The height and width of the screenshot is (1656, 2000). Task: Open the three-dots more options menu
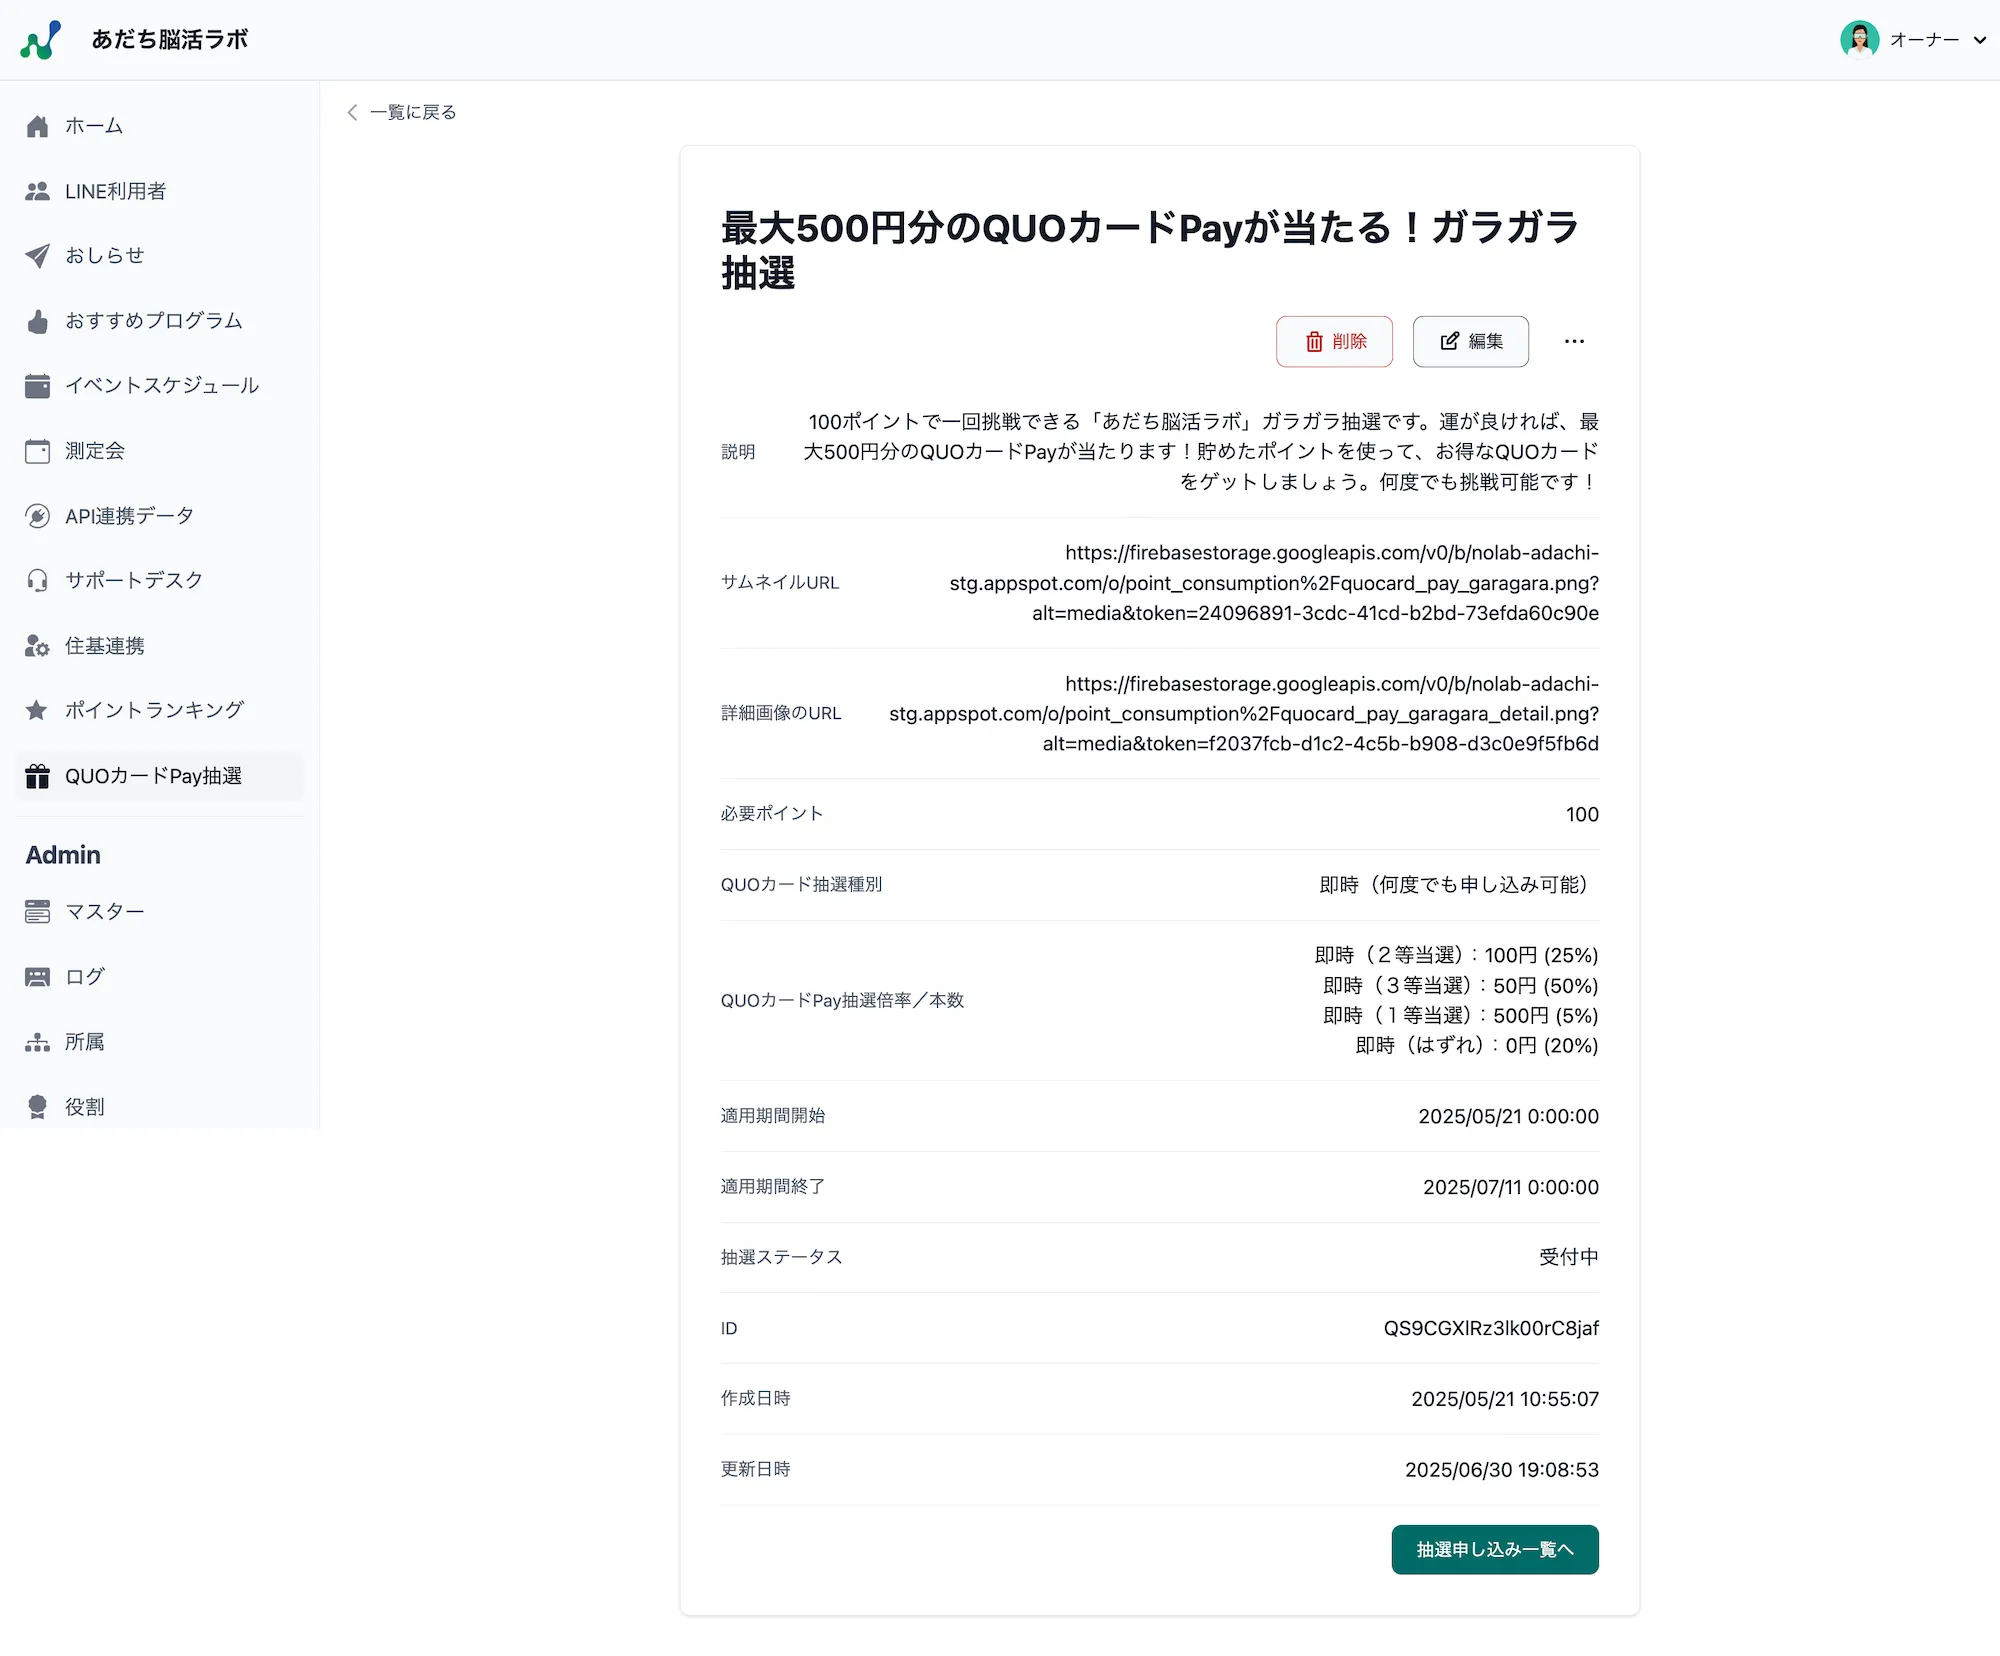coord(1574,341)
